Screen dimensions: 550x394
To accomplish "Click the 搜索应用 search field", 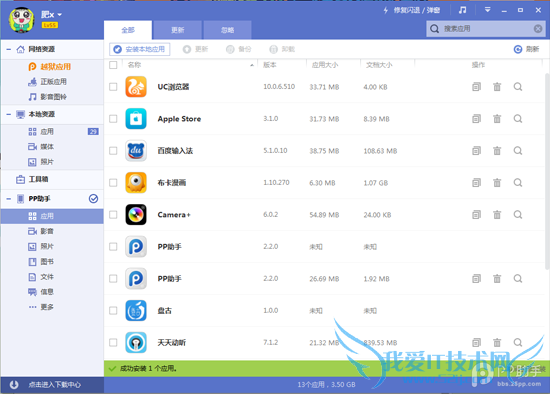I will pyautogui.click(x=486, y=29).
